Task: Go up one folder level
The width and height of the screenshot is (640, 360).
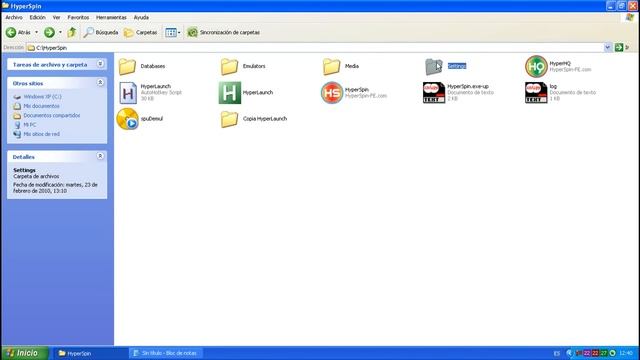Action: [x=72, y=32]
